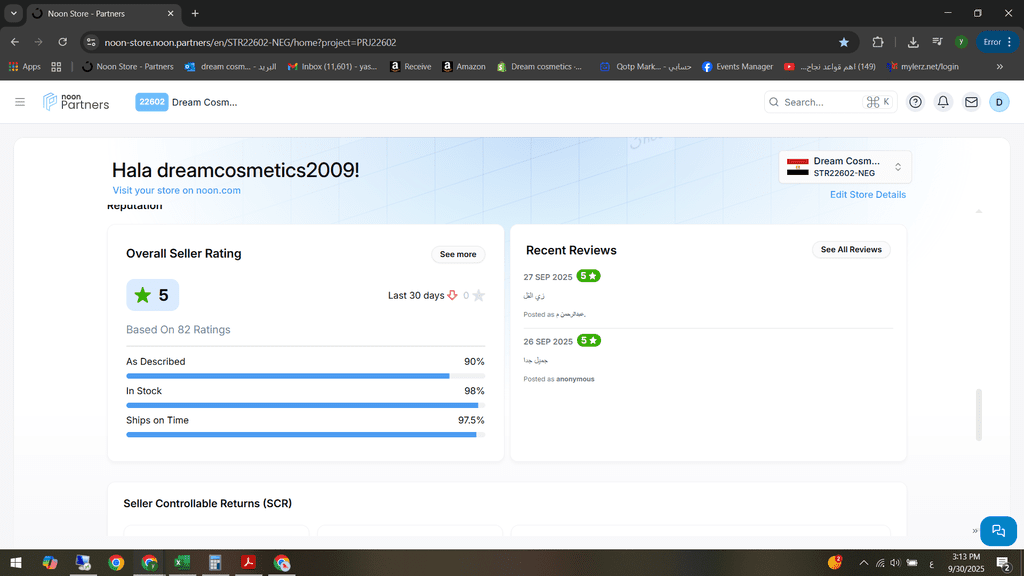Click the Search input field
This screenshot has width=1024, height=576.
[829, 102]
